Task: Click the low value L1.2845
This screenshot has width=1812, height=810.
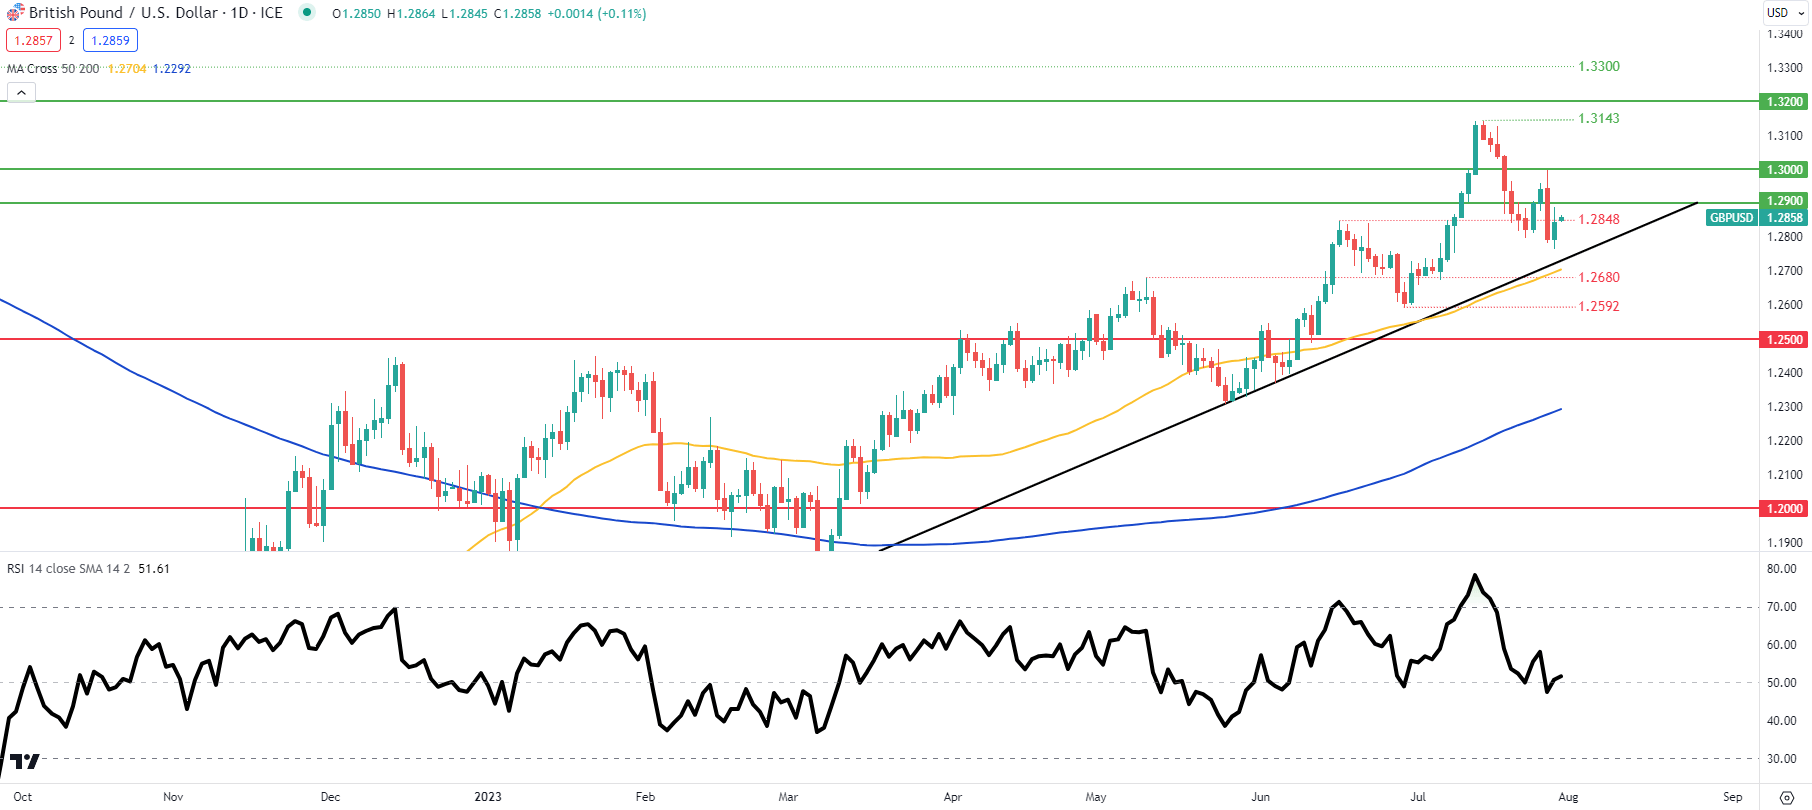Action: pyautogui.click(x=465, y=14)
